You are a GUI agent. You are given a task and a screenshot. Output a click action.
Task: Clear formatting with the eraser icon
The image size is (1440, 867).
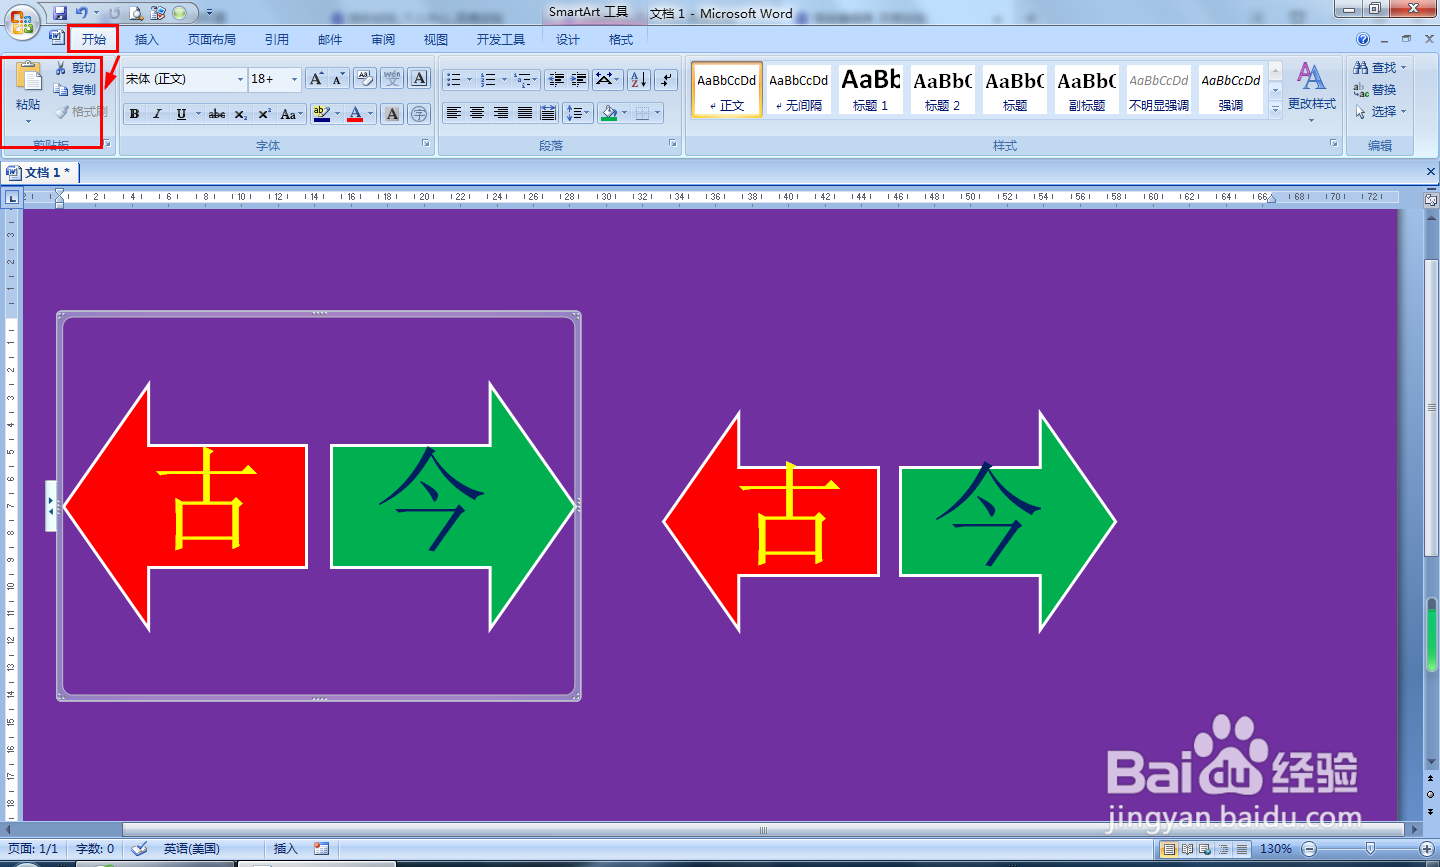pos(365,79)
